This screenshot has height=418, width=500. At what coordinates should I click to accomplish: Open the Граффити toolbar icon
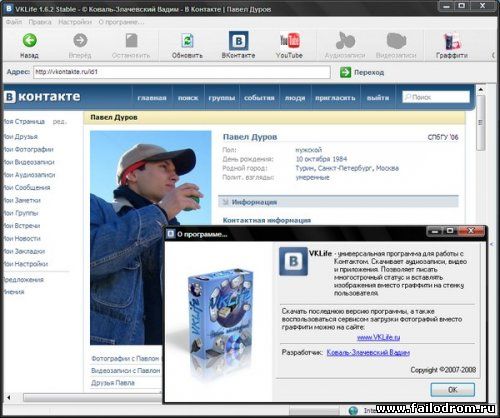coord(452,41)
